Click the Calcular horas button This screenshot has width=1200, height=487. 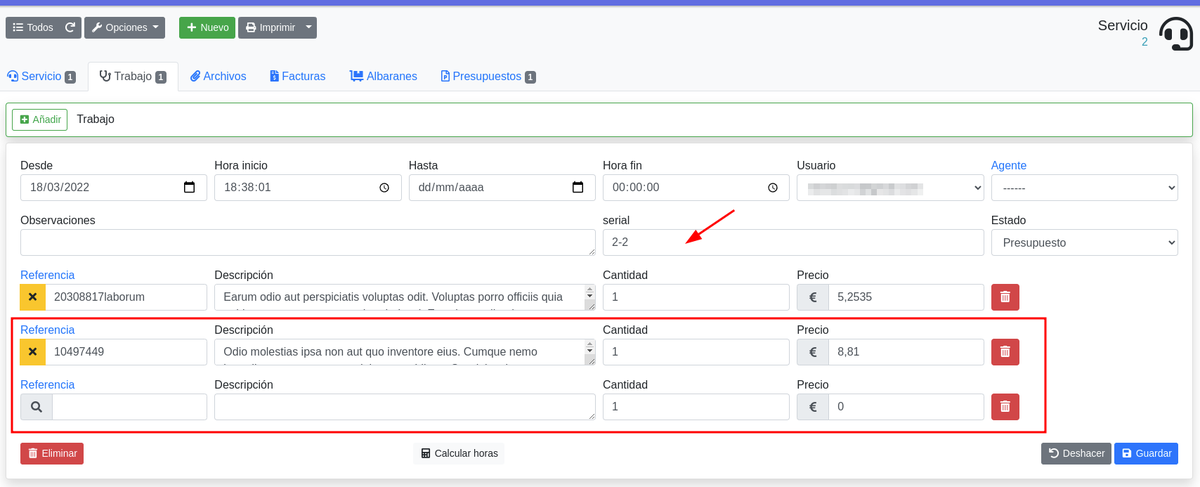(x=459, y=453)
